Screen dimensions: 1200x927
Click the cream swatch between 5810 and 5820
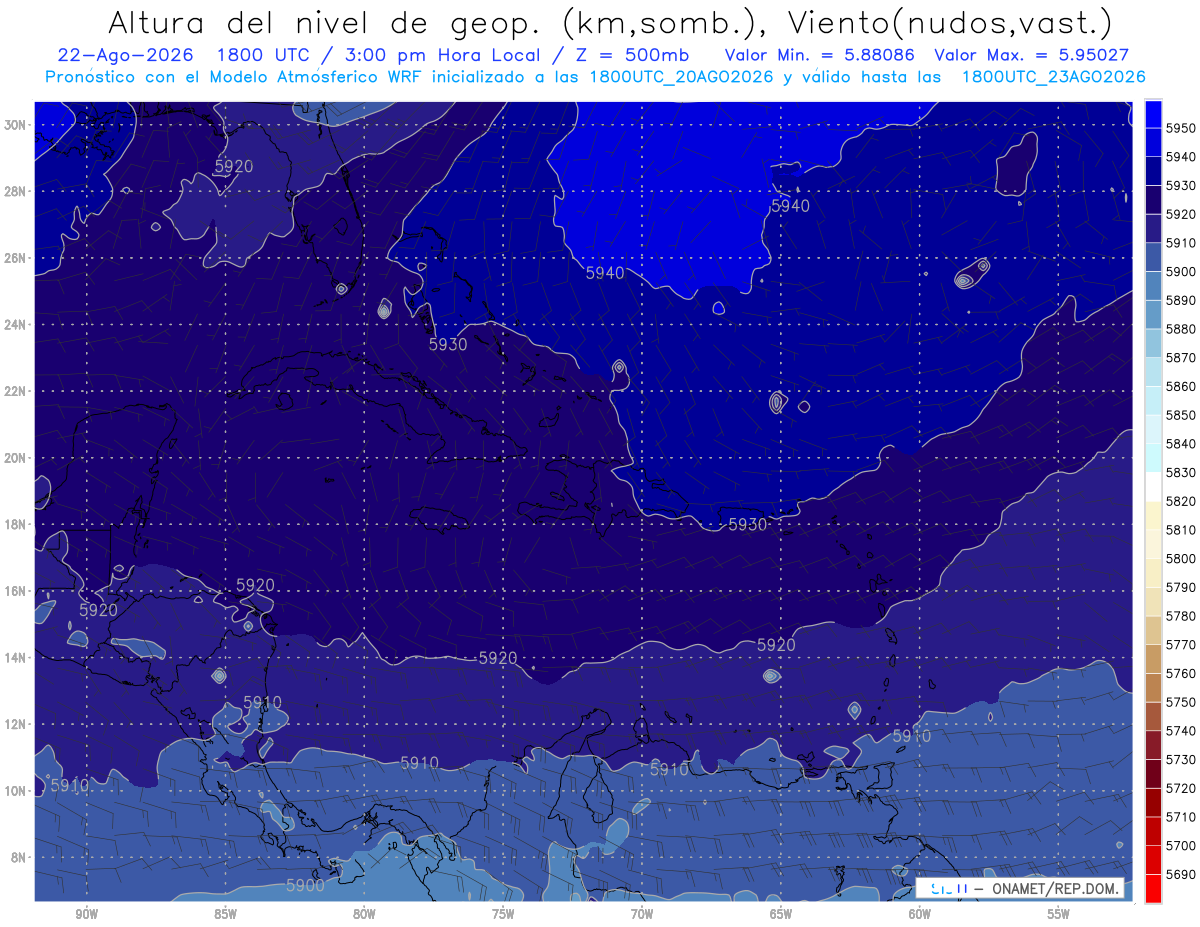point(1153,515)
